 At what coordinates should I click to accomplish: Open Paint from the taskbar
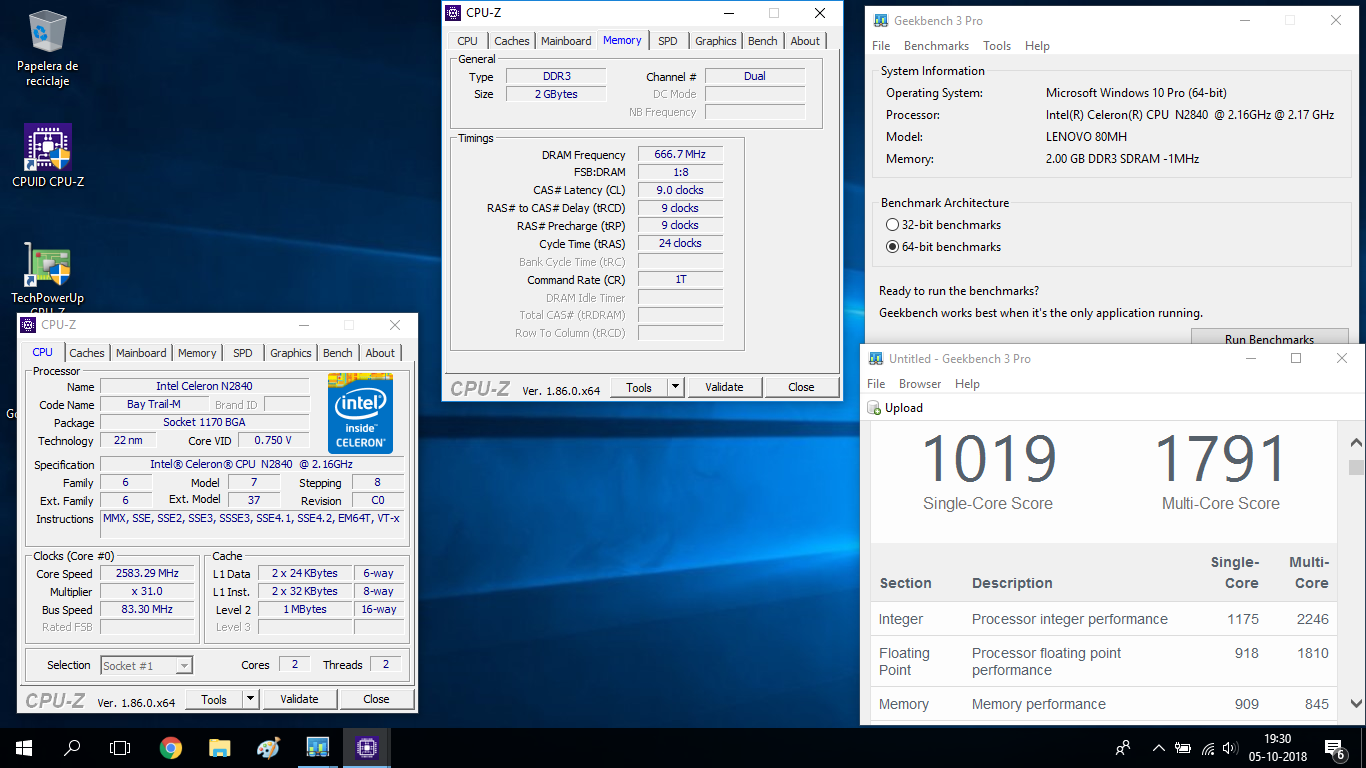268,747
